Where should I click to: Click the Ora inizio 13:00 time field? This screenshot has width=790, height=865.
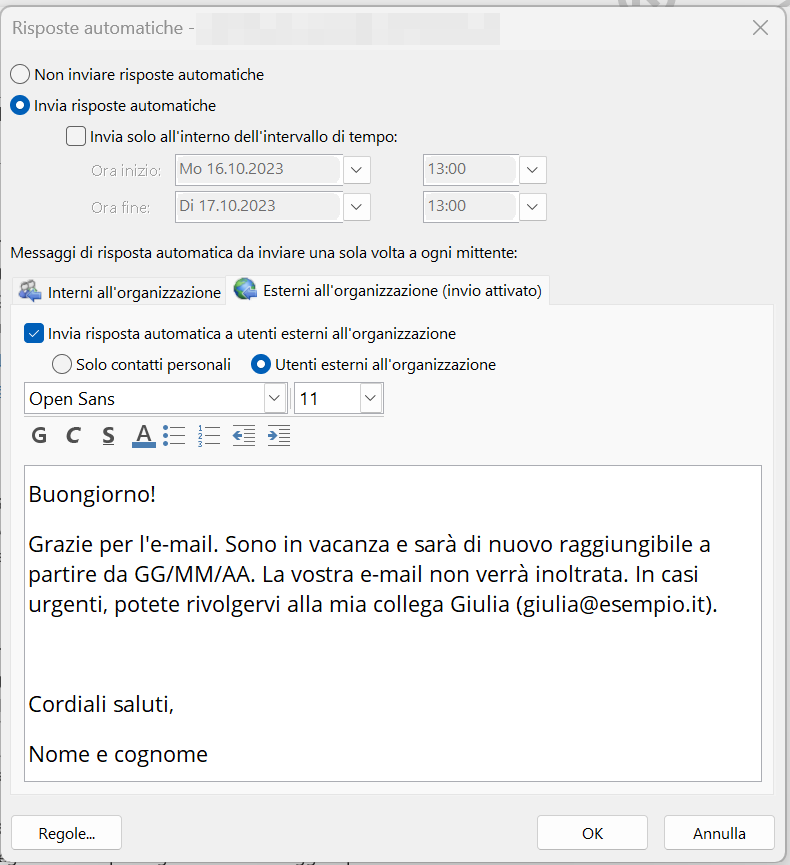tap(470, 170)
